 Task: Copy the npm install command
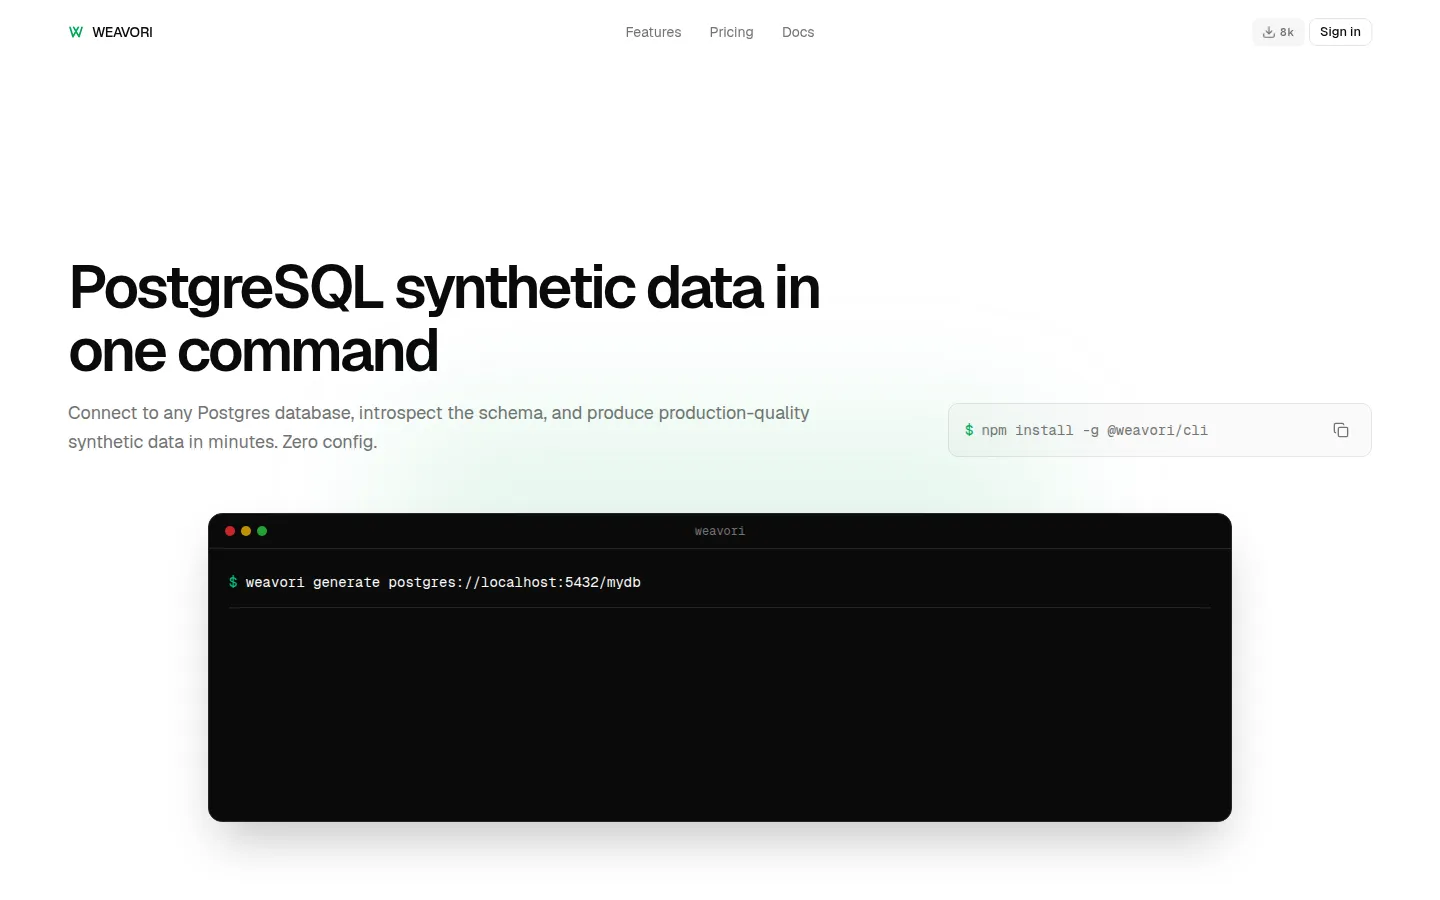[x=1341, y=430]
